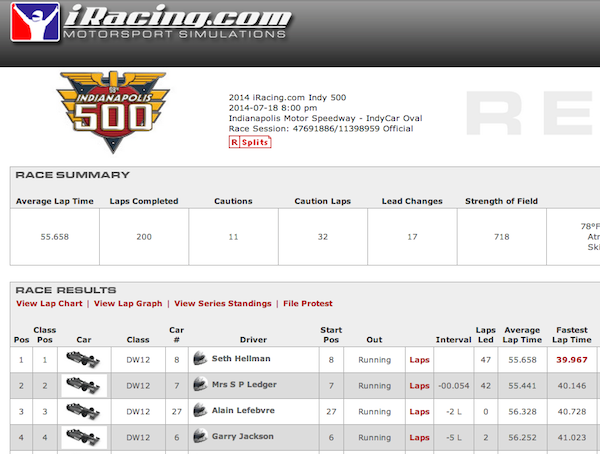Click average lap time 56.328
This screenshot has width=600, height=454.
(522, 412)
